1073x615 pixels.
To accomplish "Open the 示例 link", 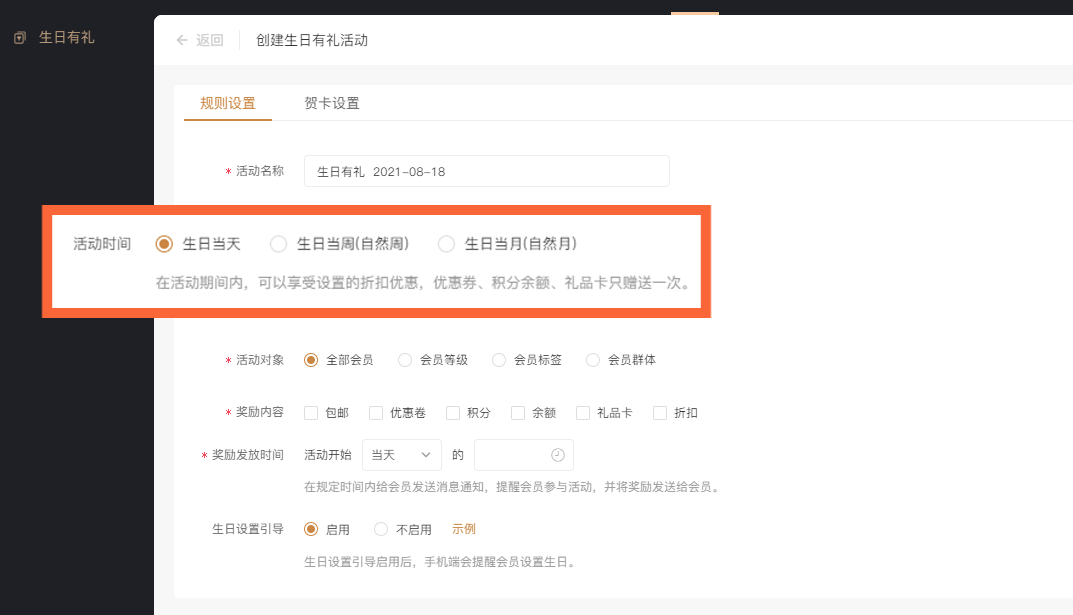I will coord(464,529).
